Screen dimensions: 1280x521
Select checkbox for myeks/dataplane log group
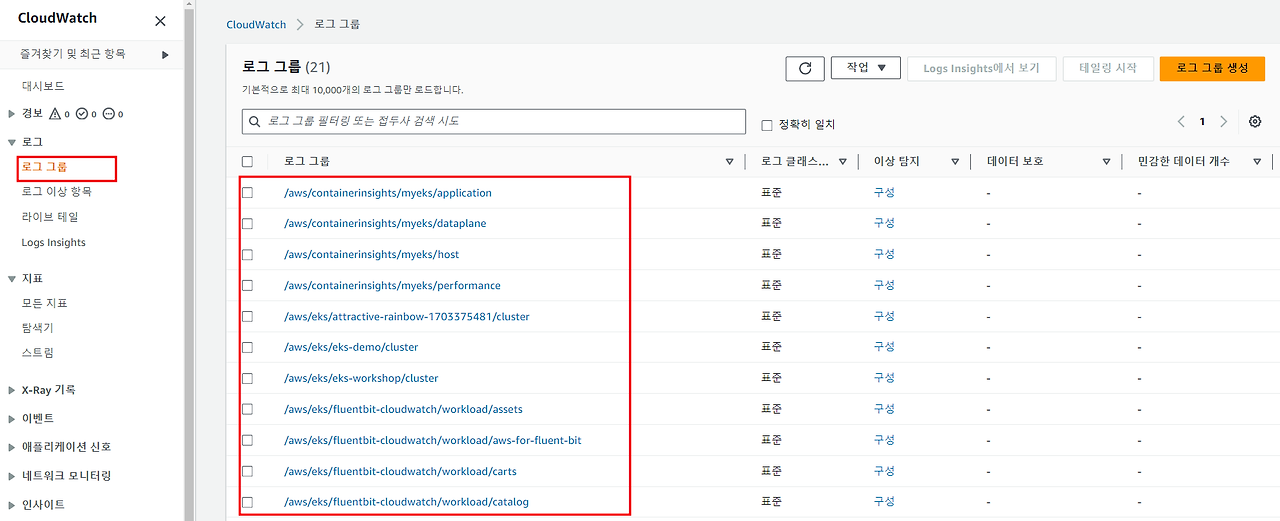click(x=248, y=224)
